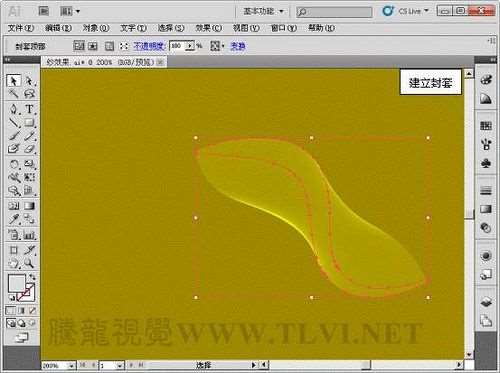The image size is (500, 373).
Task: Click the 不透明度 opacity link
Action: point(149,46)
